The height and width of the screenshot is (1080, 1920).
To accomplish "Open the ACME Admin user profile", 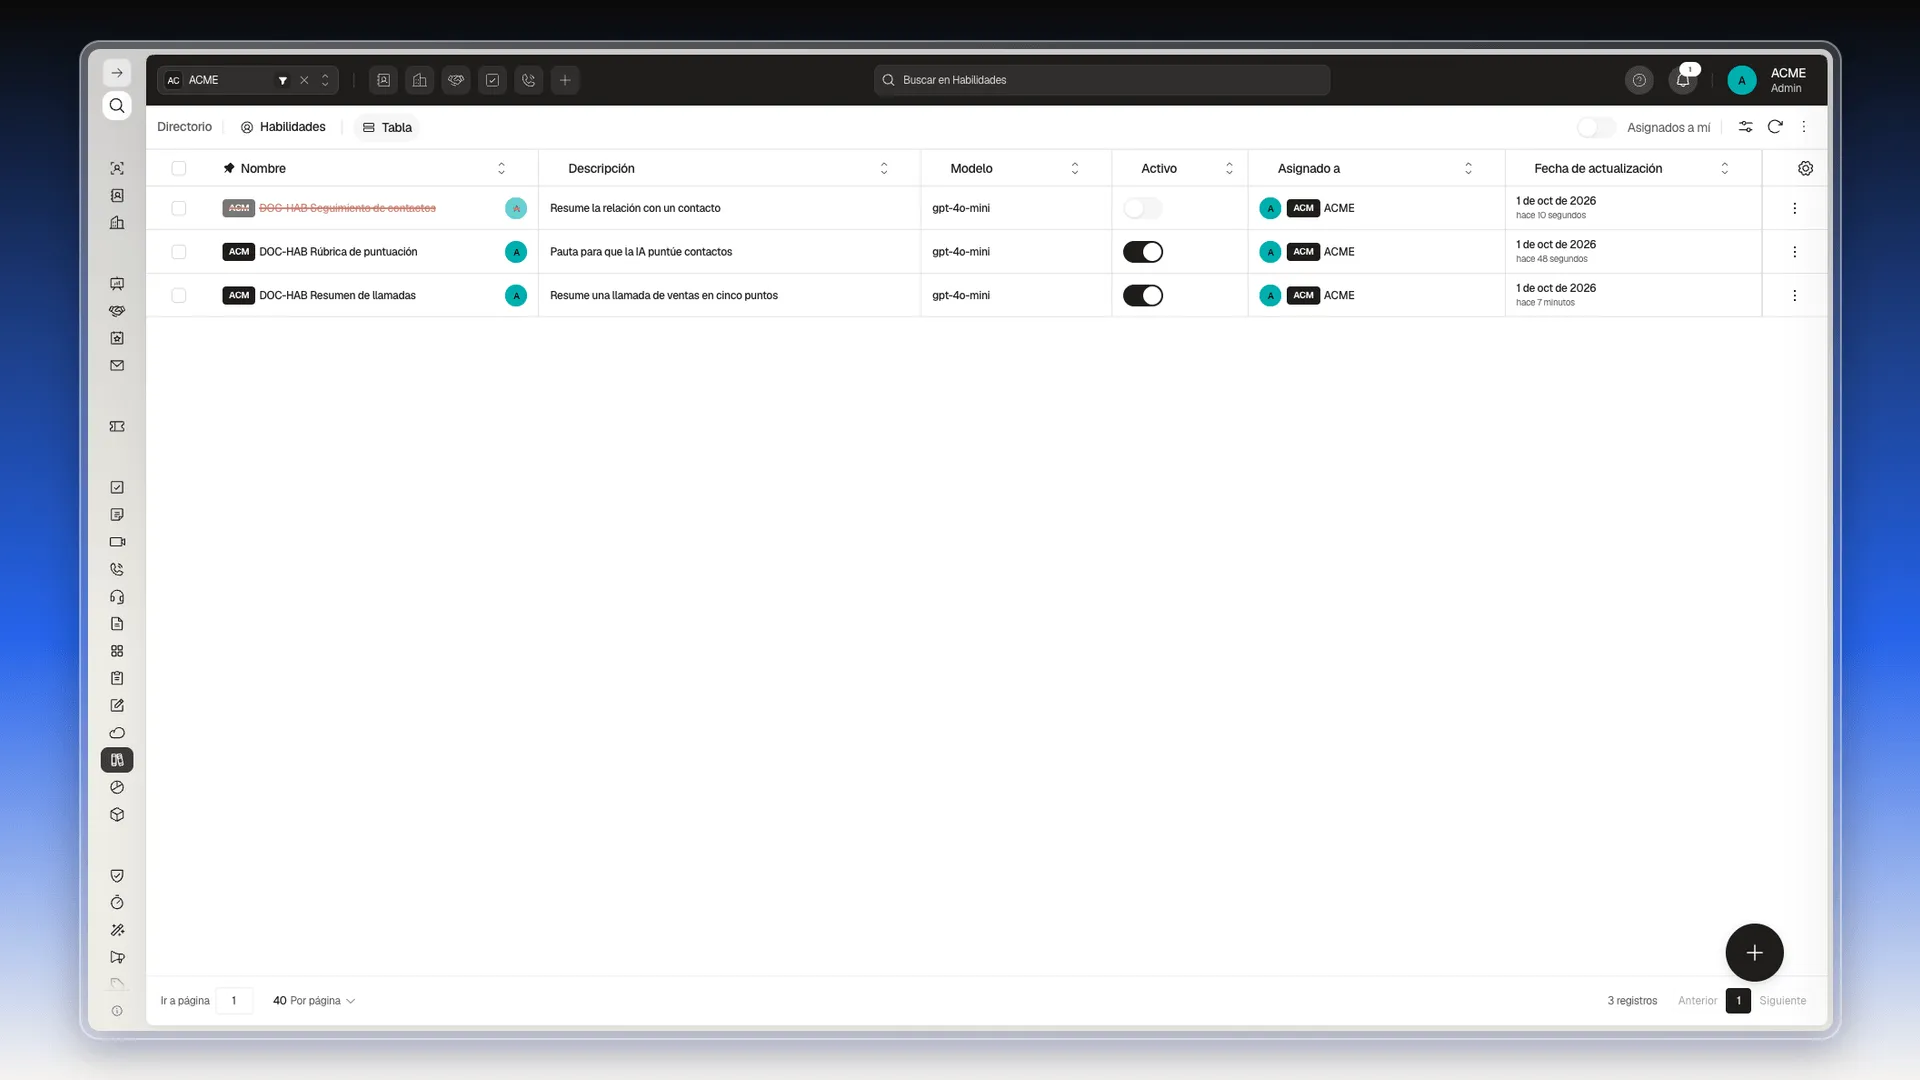I will [x=1768, y=80].
